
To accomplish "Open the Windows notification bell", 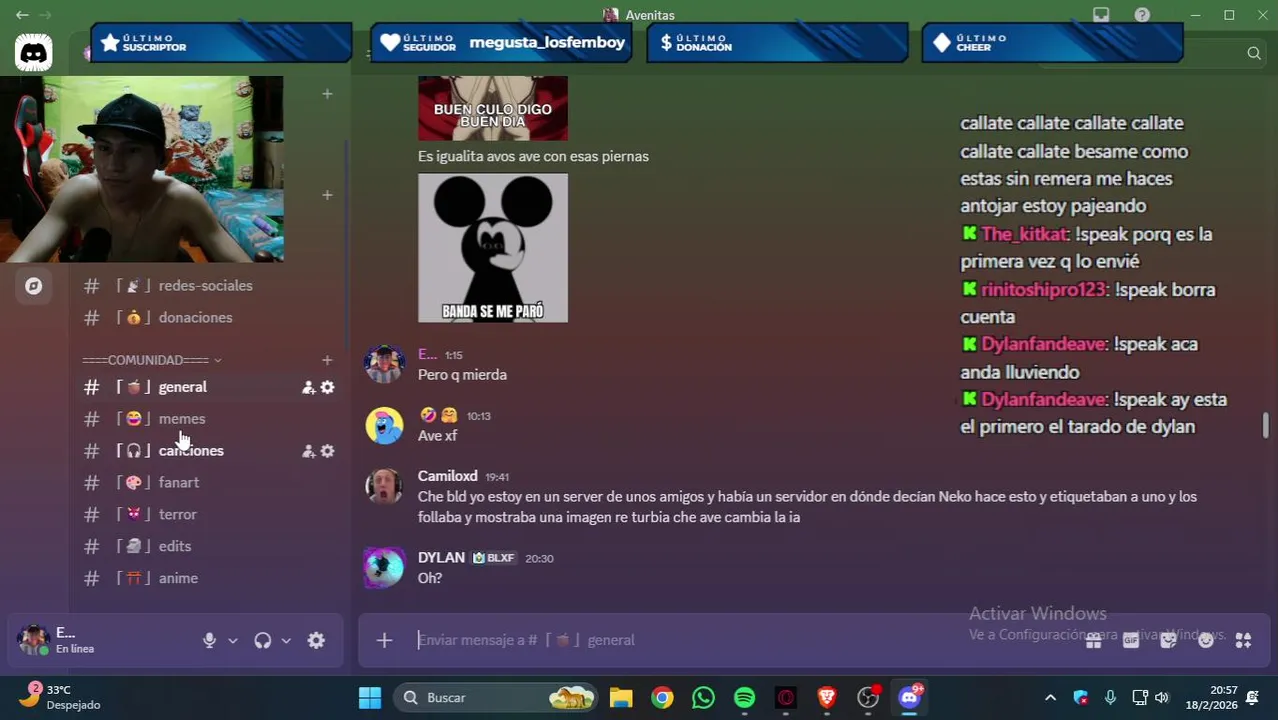I will tap(1252, 698).
